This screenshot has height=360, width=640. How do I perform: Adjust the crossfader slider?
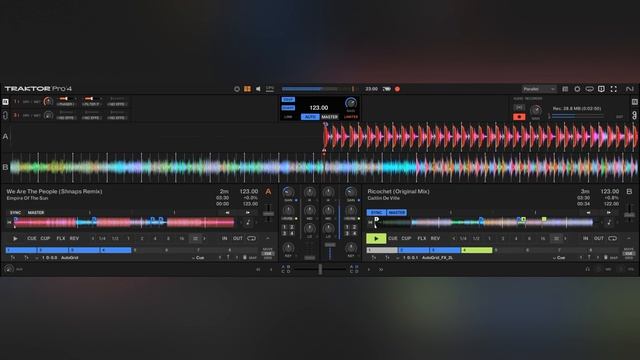tap(320, 269)
